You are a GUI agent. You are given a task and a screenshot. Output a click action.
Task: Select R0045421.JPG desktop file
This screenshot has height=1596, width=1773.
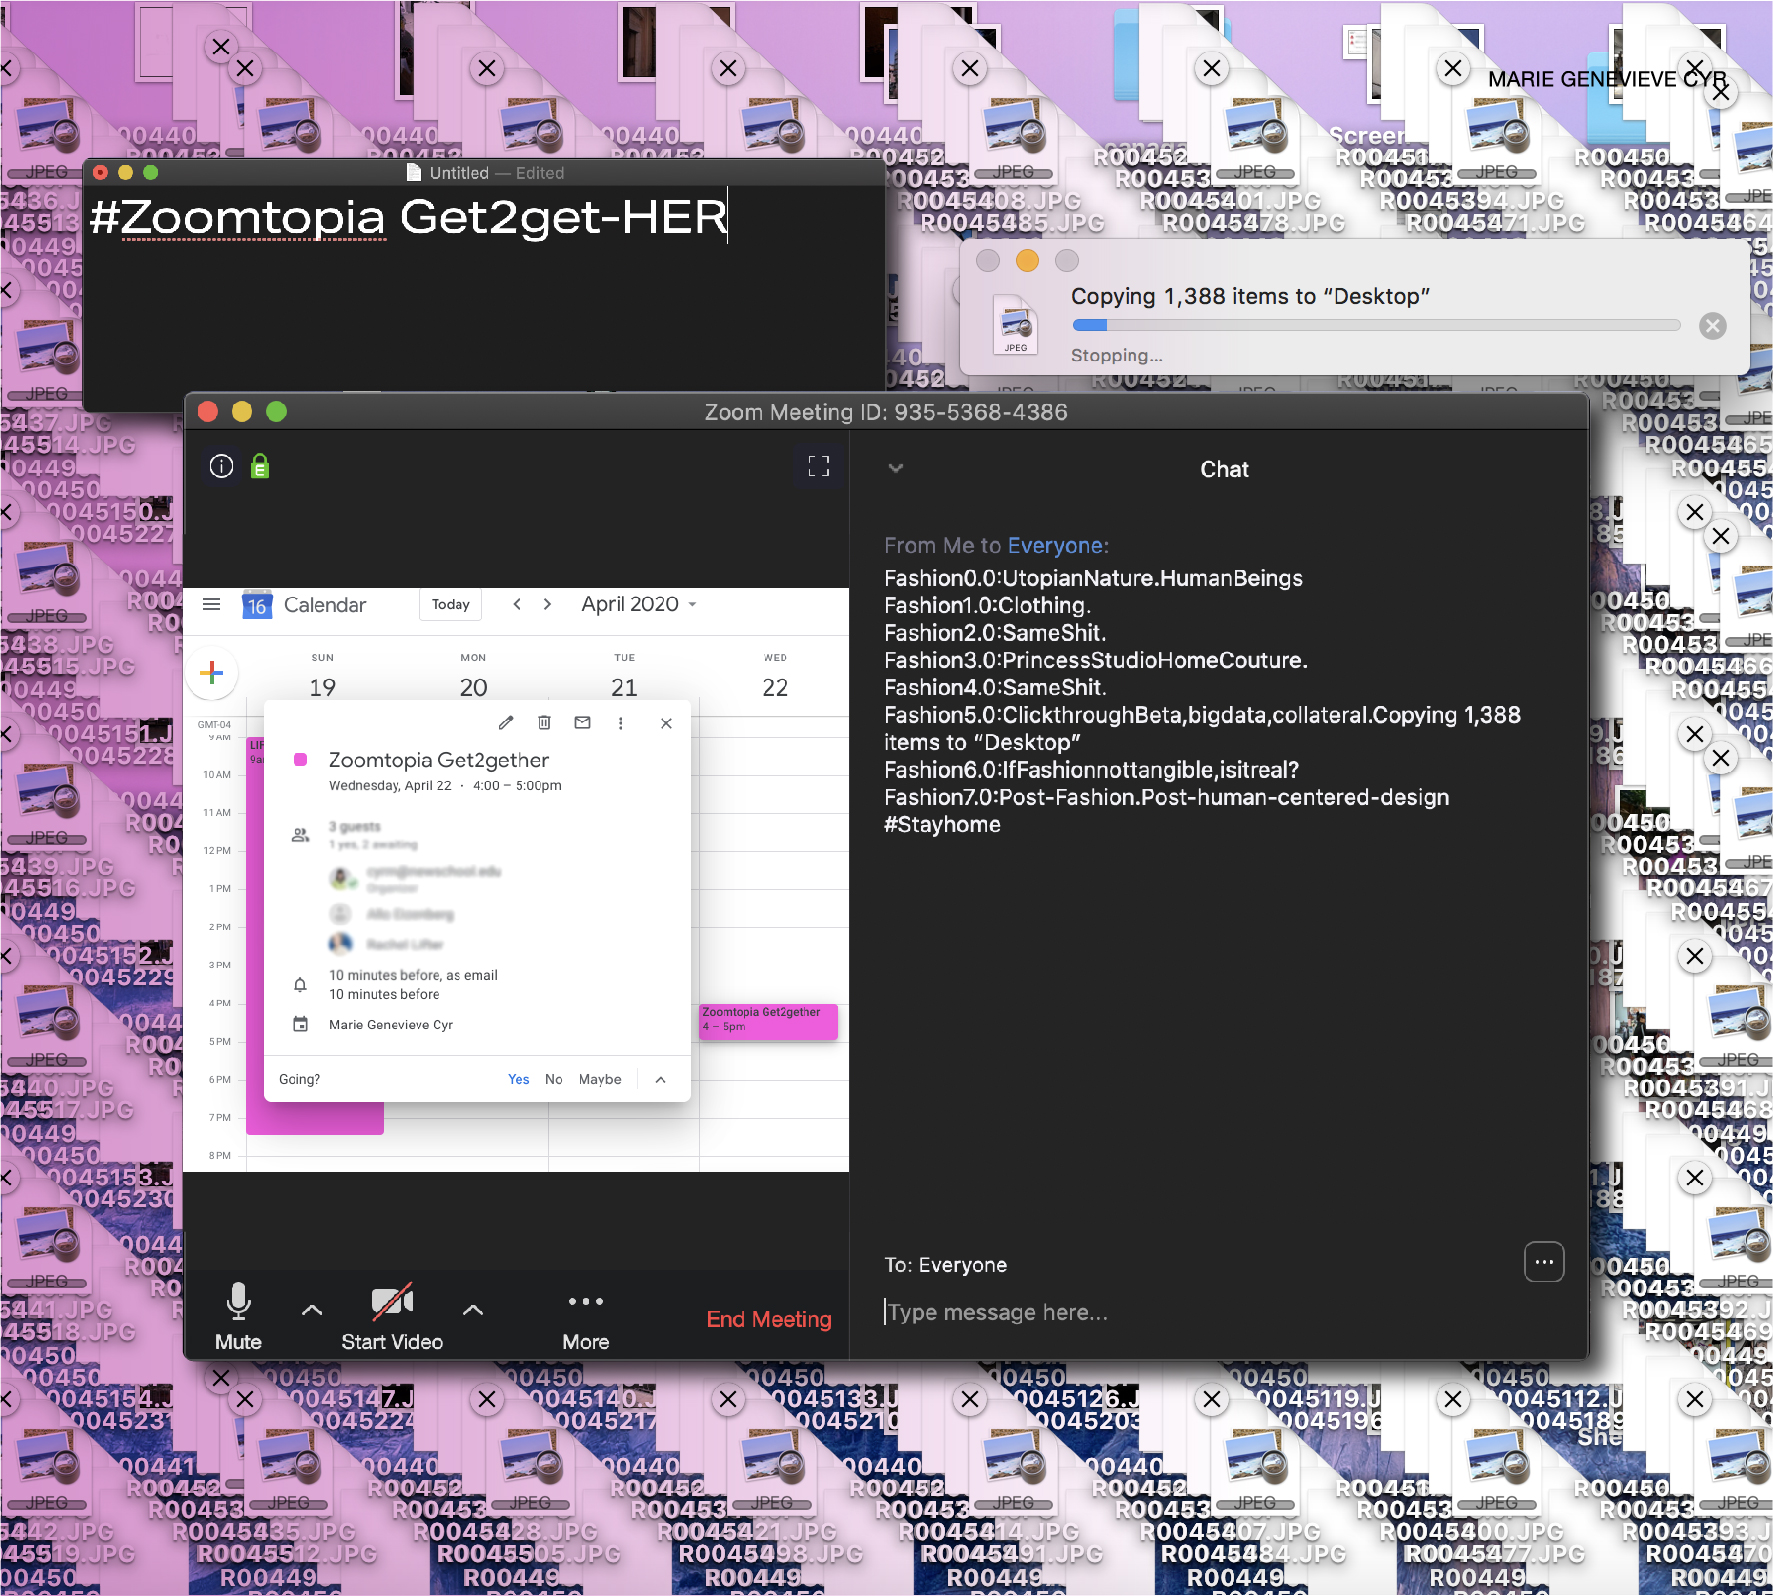tap(747, 1531)
